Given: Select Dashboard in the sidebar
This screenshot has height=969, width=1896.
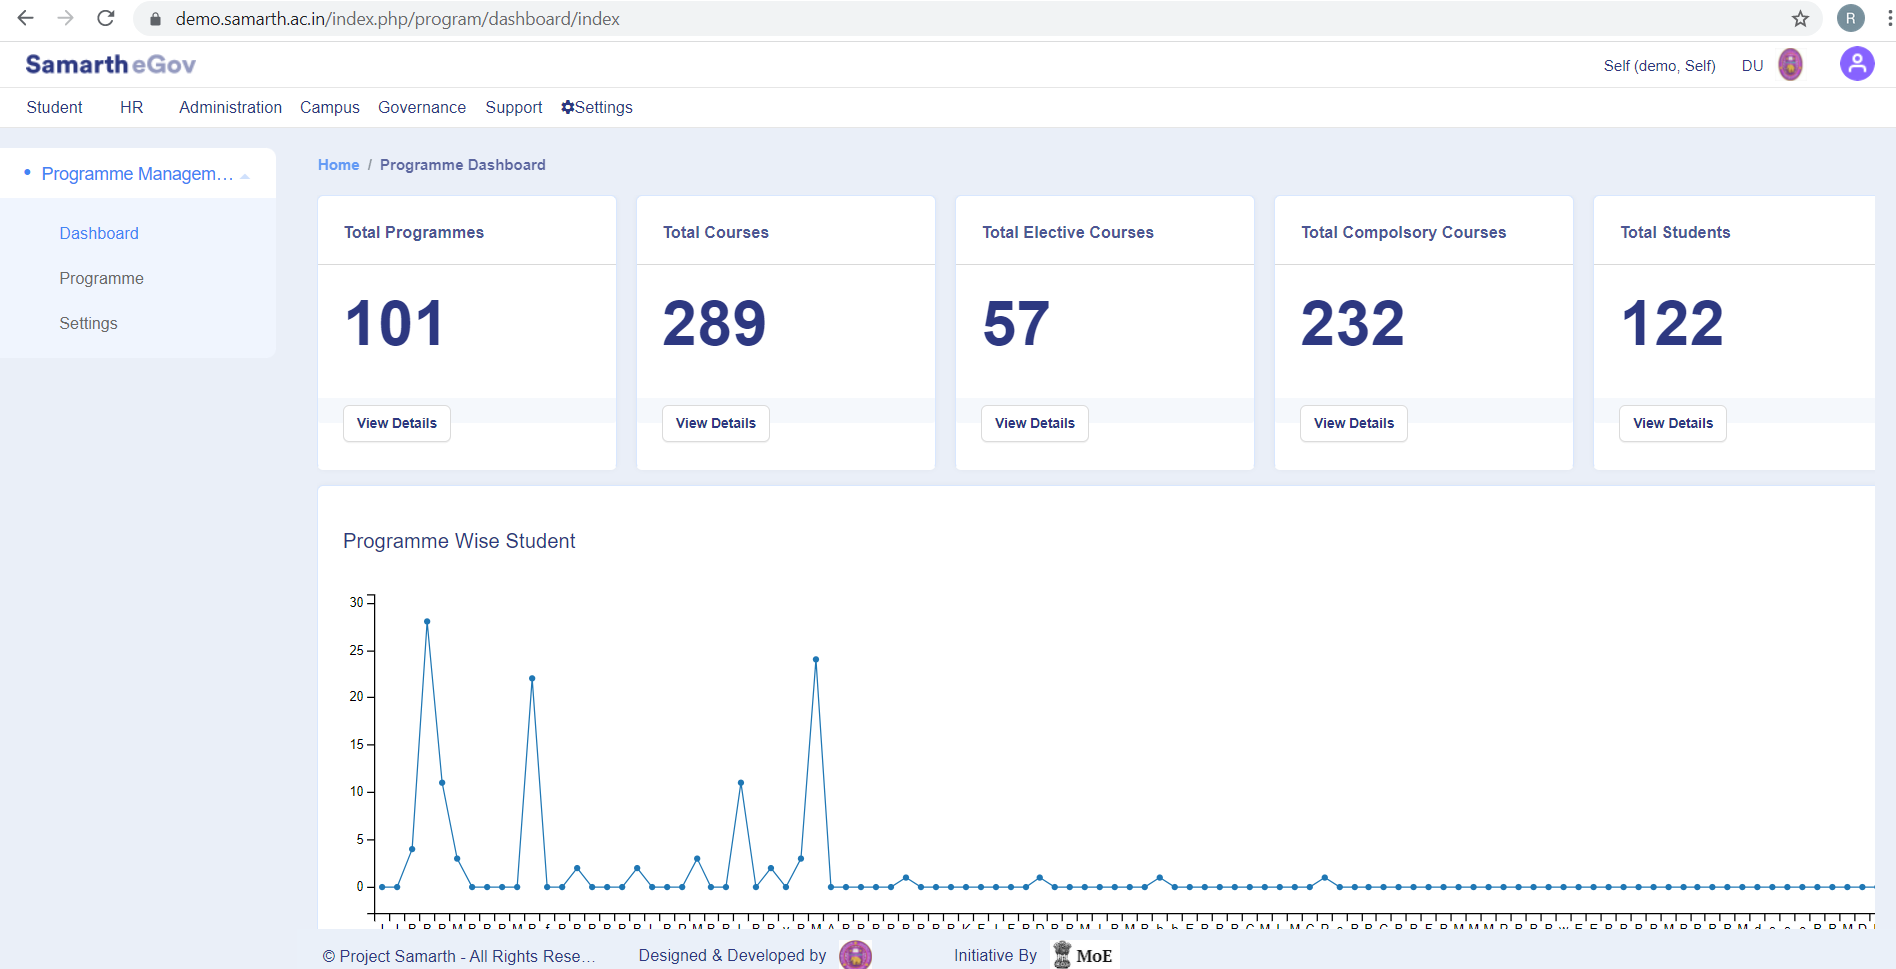Looking at the screenshot, I should point(99,233).
